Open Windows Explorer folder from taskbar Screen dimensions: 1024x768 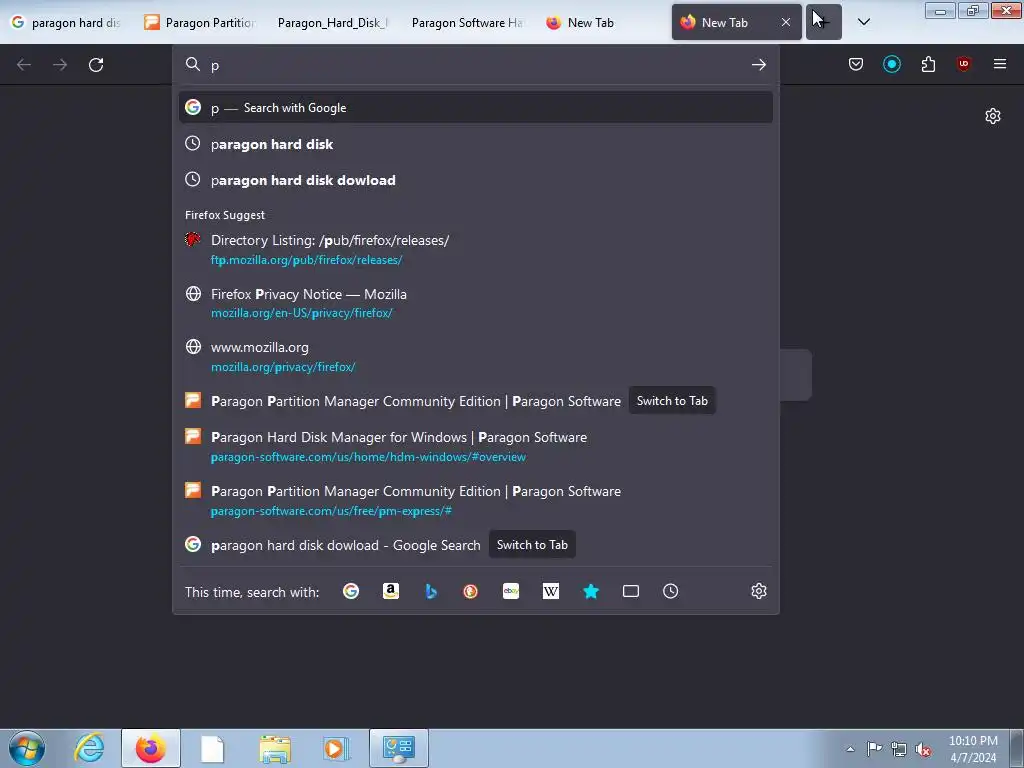(x=275, y=748)
